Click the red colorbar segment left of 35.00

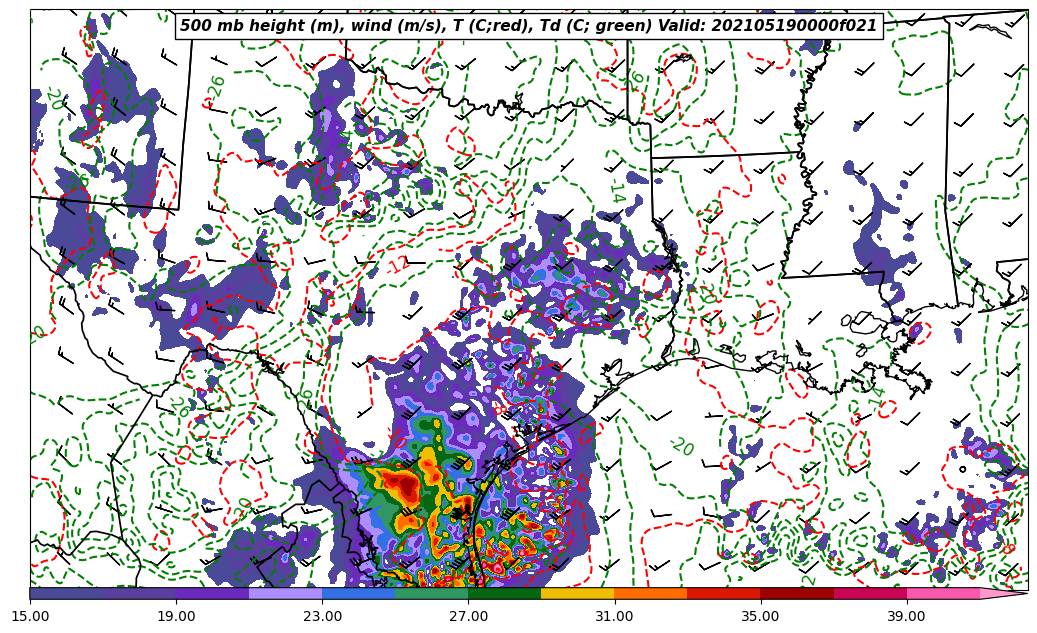723,593
